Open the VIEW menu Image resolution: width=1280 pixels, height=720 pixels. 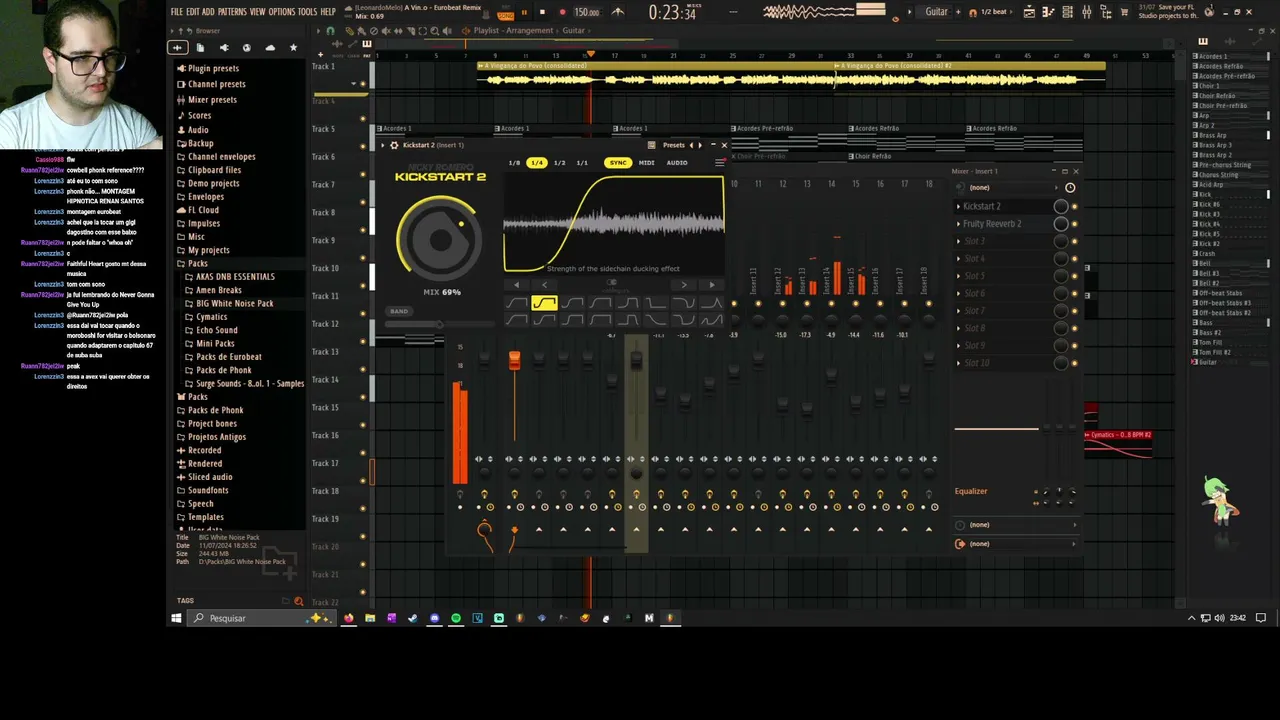click(257, 12)
